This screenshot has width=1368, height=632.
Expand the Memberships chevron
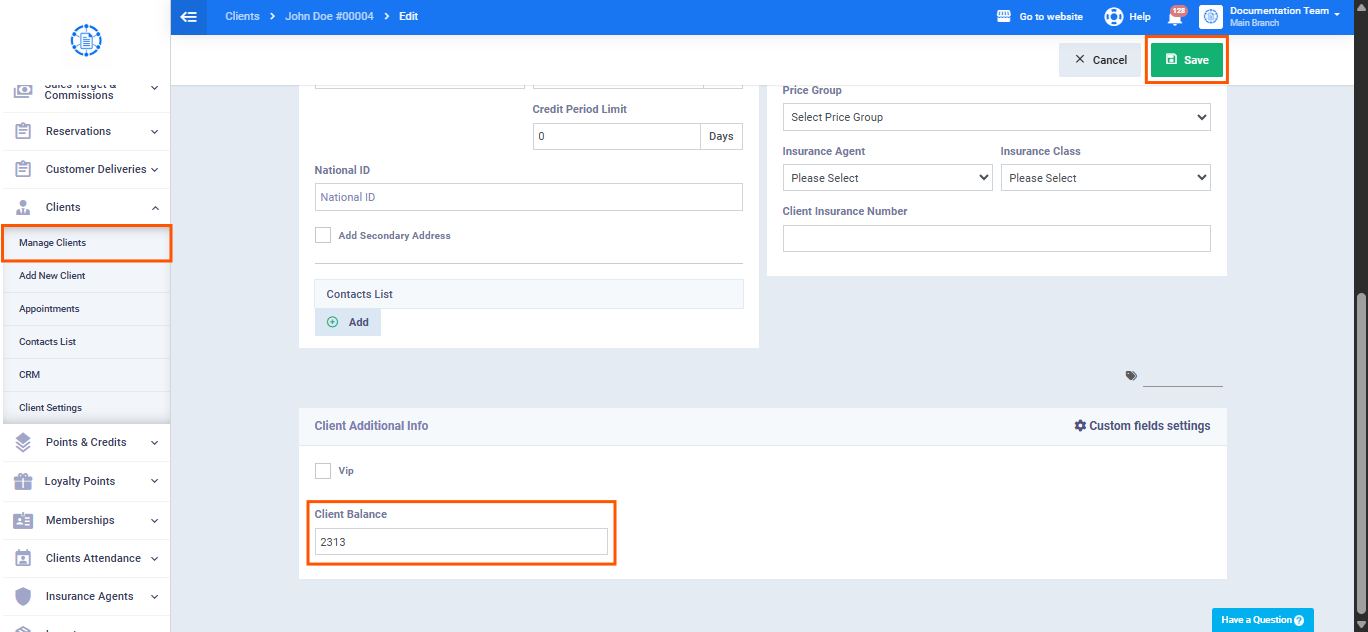154,520
